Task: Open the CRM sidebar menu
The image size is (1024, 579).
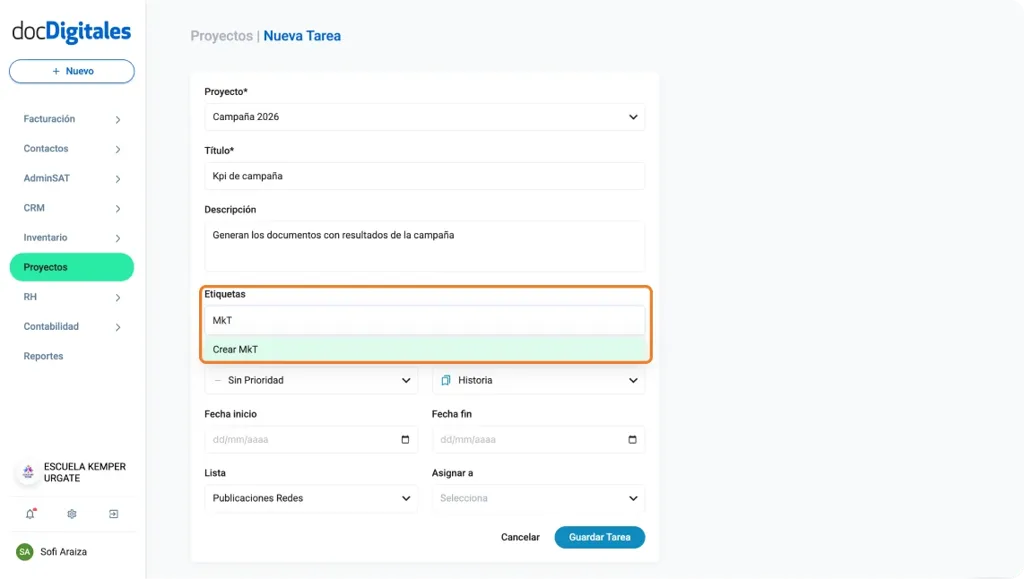Action: [x=70, y=207]
